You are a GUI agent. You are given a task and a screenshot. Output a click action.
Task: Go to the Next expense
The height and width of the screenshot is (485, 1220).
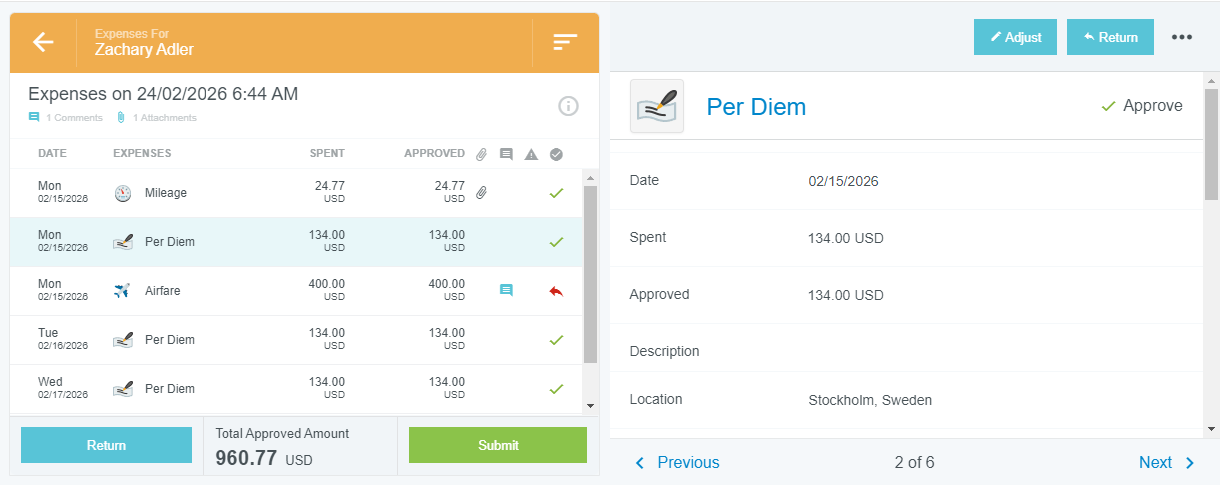pos(1166,462)
